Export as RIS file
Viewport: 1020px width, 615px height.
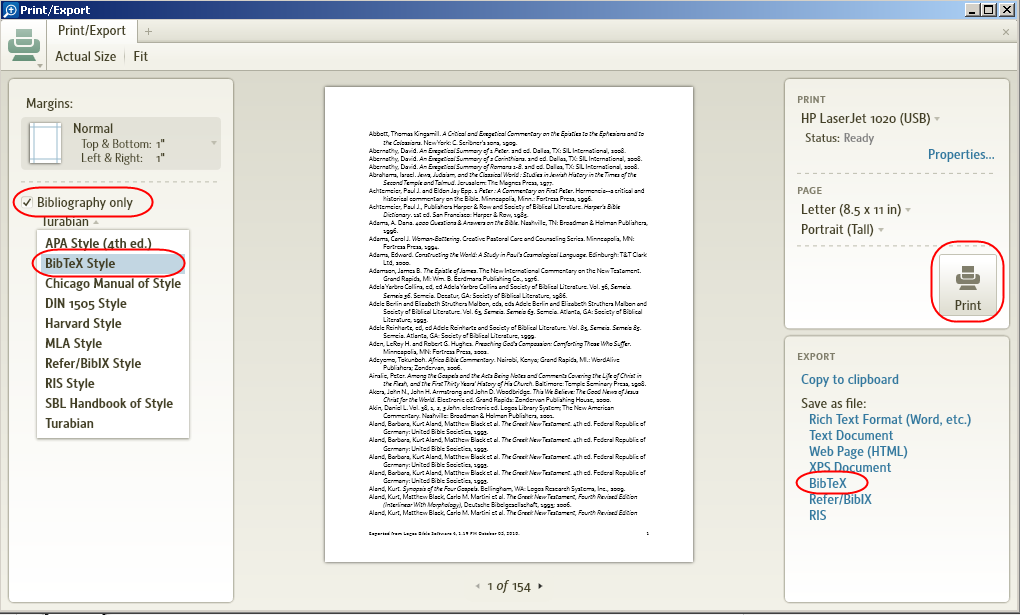pyautogui.click(x=818, y=515)
